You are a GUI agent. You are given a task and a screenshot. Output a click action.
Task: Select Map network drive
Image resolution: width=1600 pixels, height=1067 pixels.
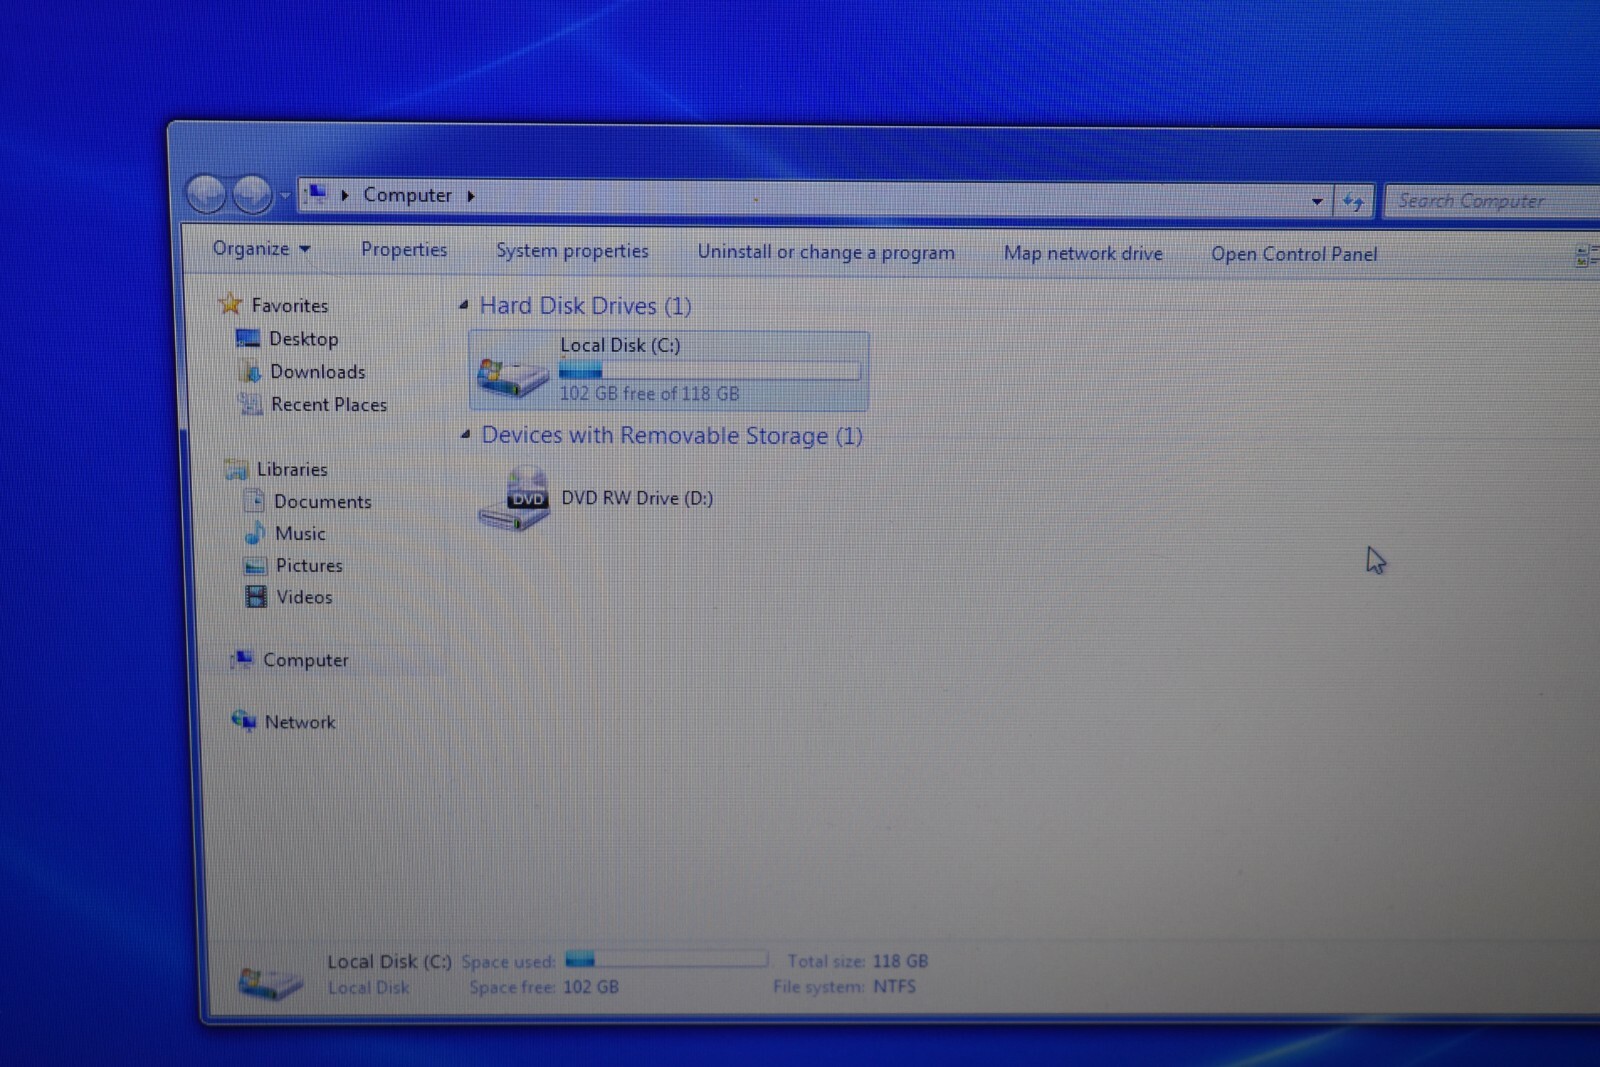[1083, 253]
